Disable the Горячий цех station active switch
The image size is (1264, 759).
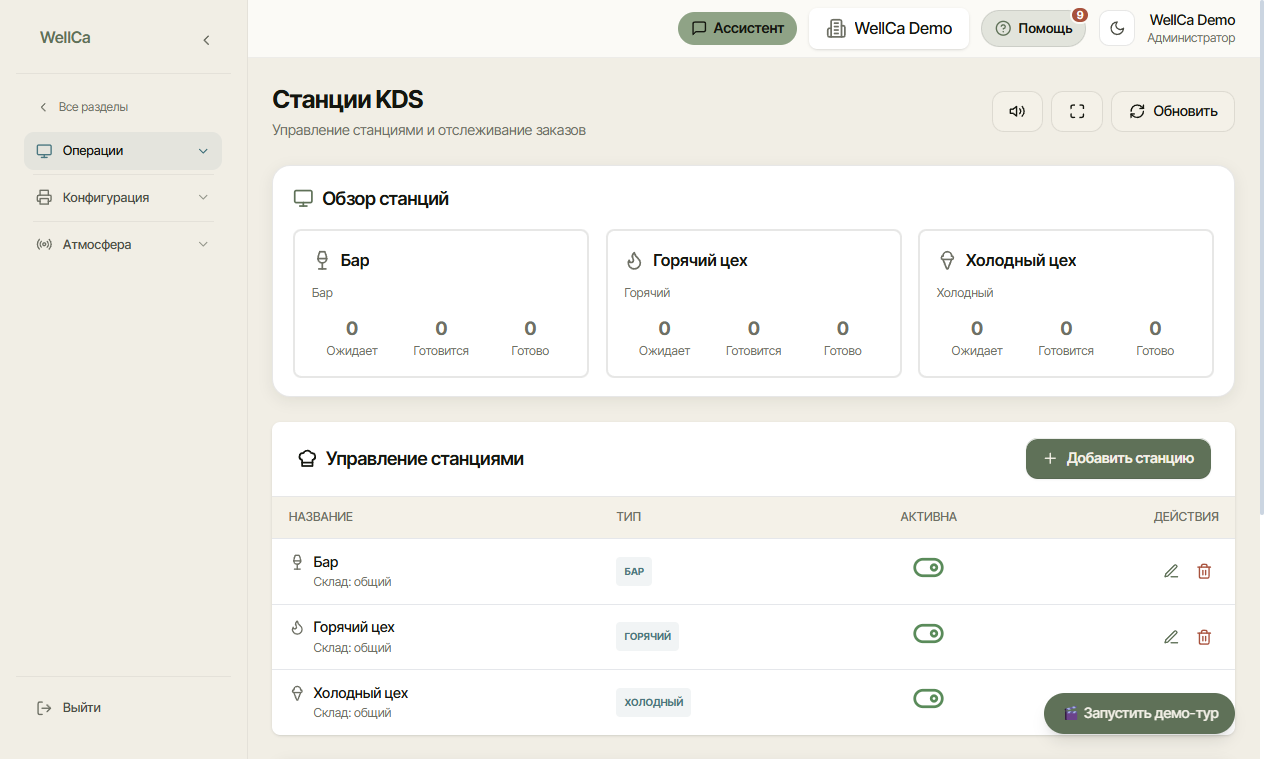[x=928, y=634]
